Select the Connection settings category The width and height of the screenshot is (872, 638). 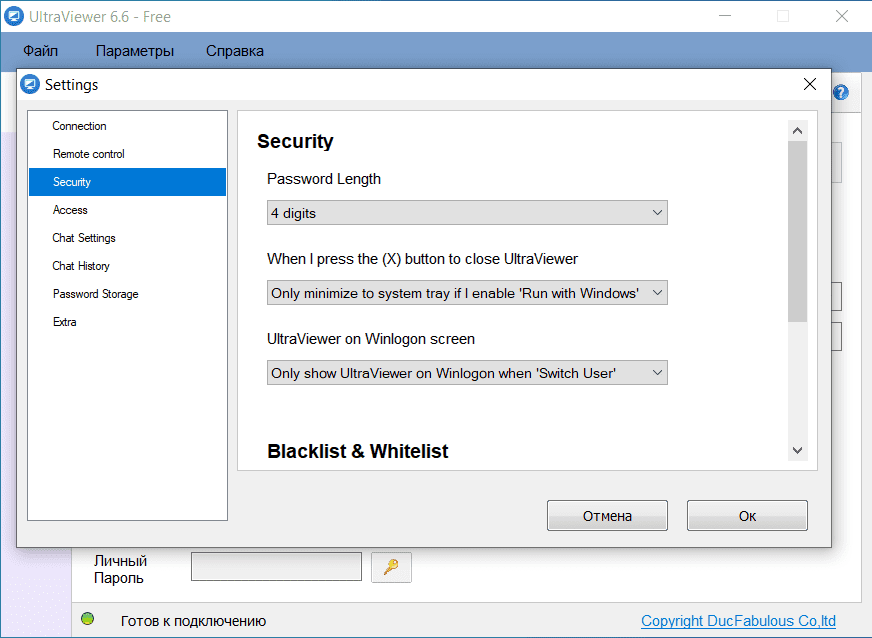(80, 126)
